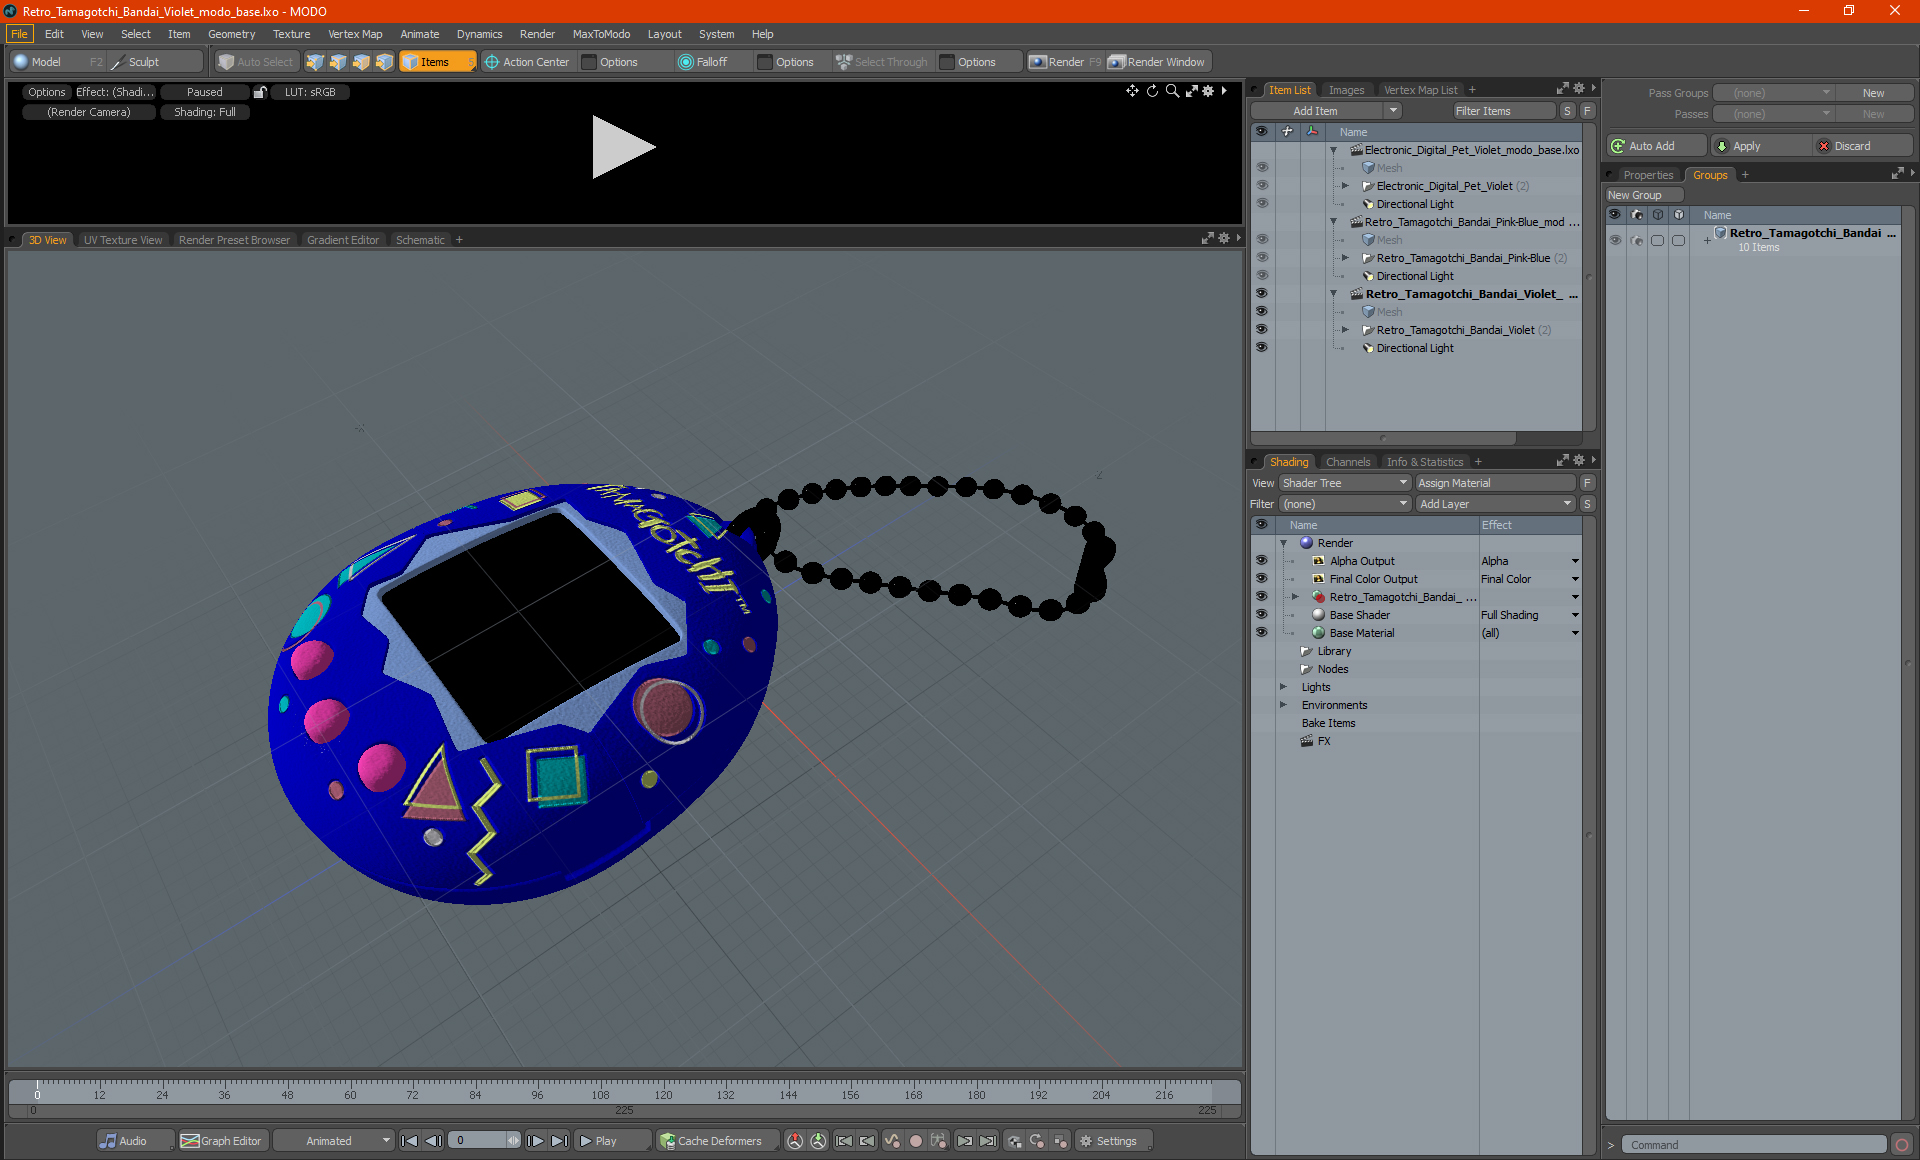Click Render Window button
This screenshot has width=1920, height=1160.
[x=1158, y=62]
